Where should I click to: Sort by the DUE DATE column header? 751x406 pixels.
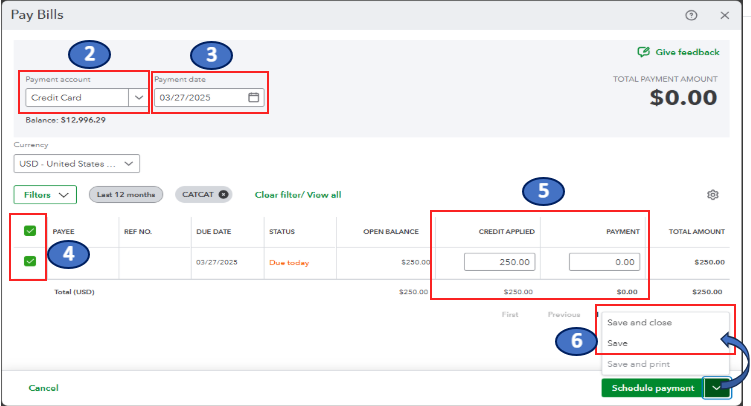click(x=214, y=231)
